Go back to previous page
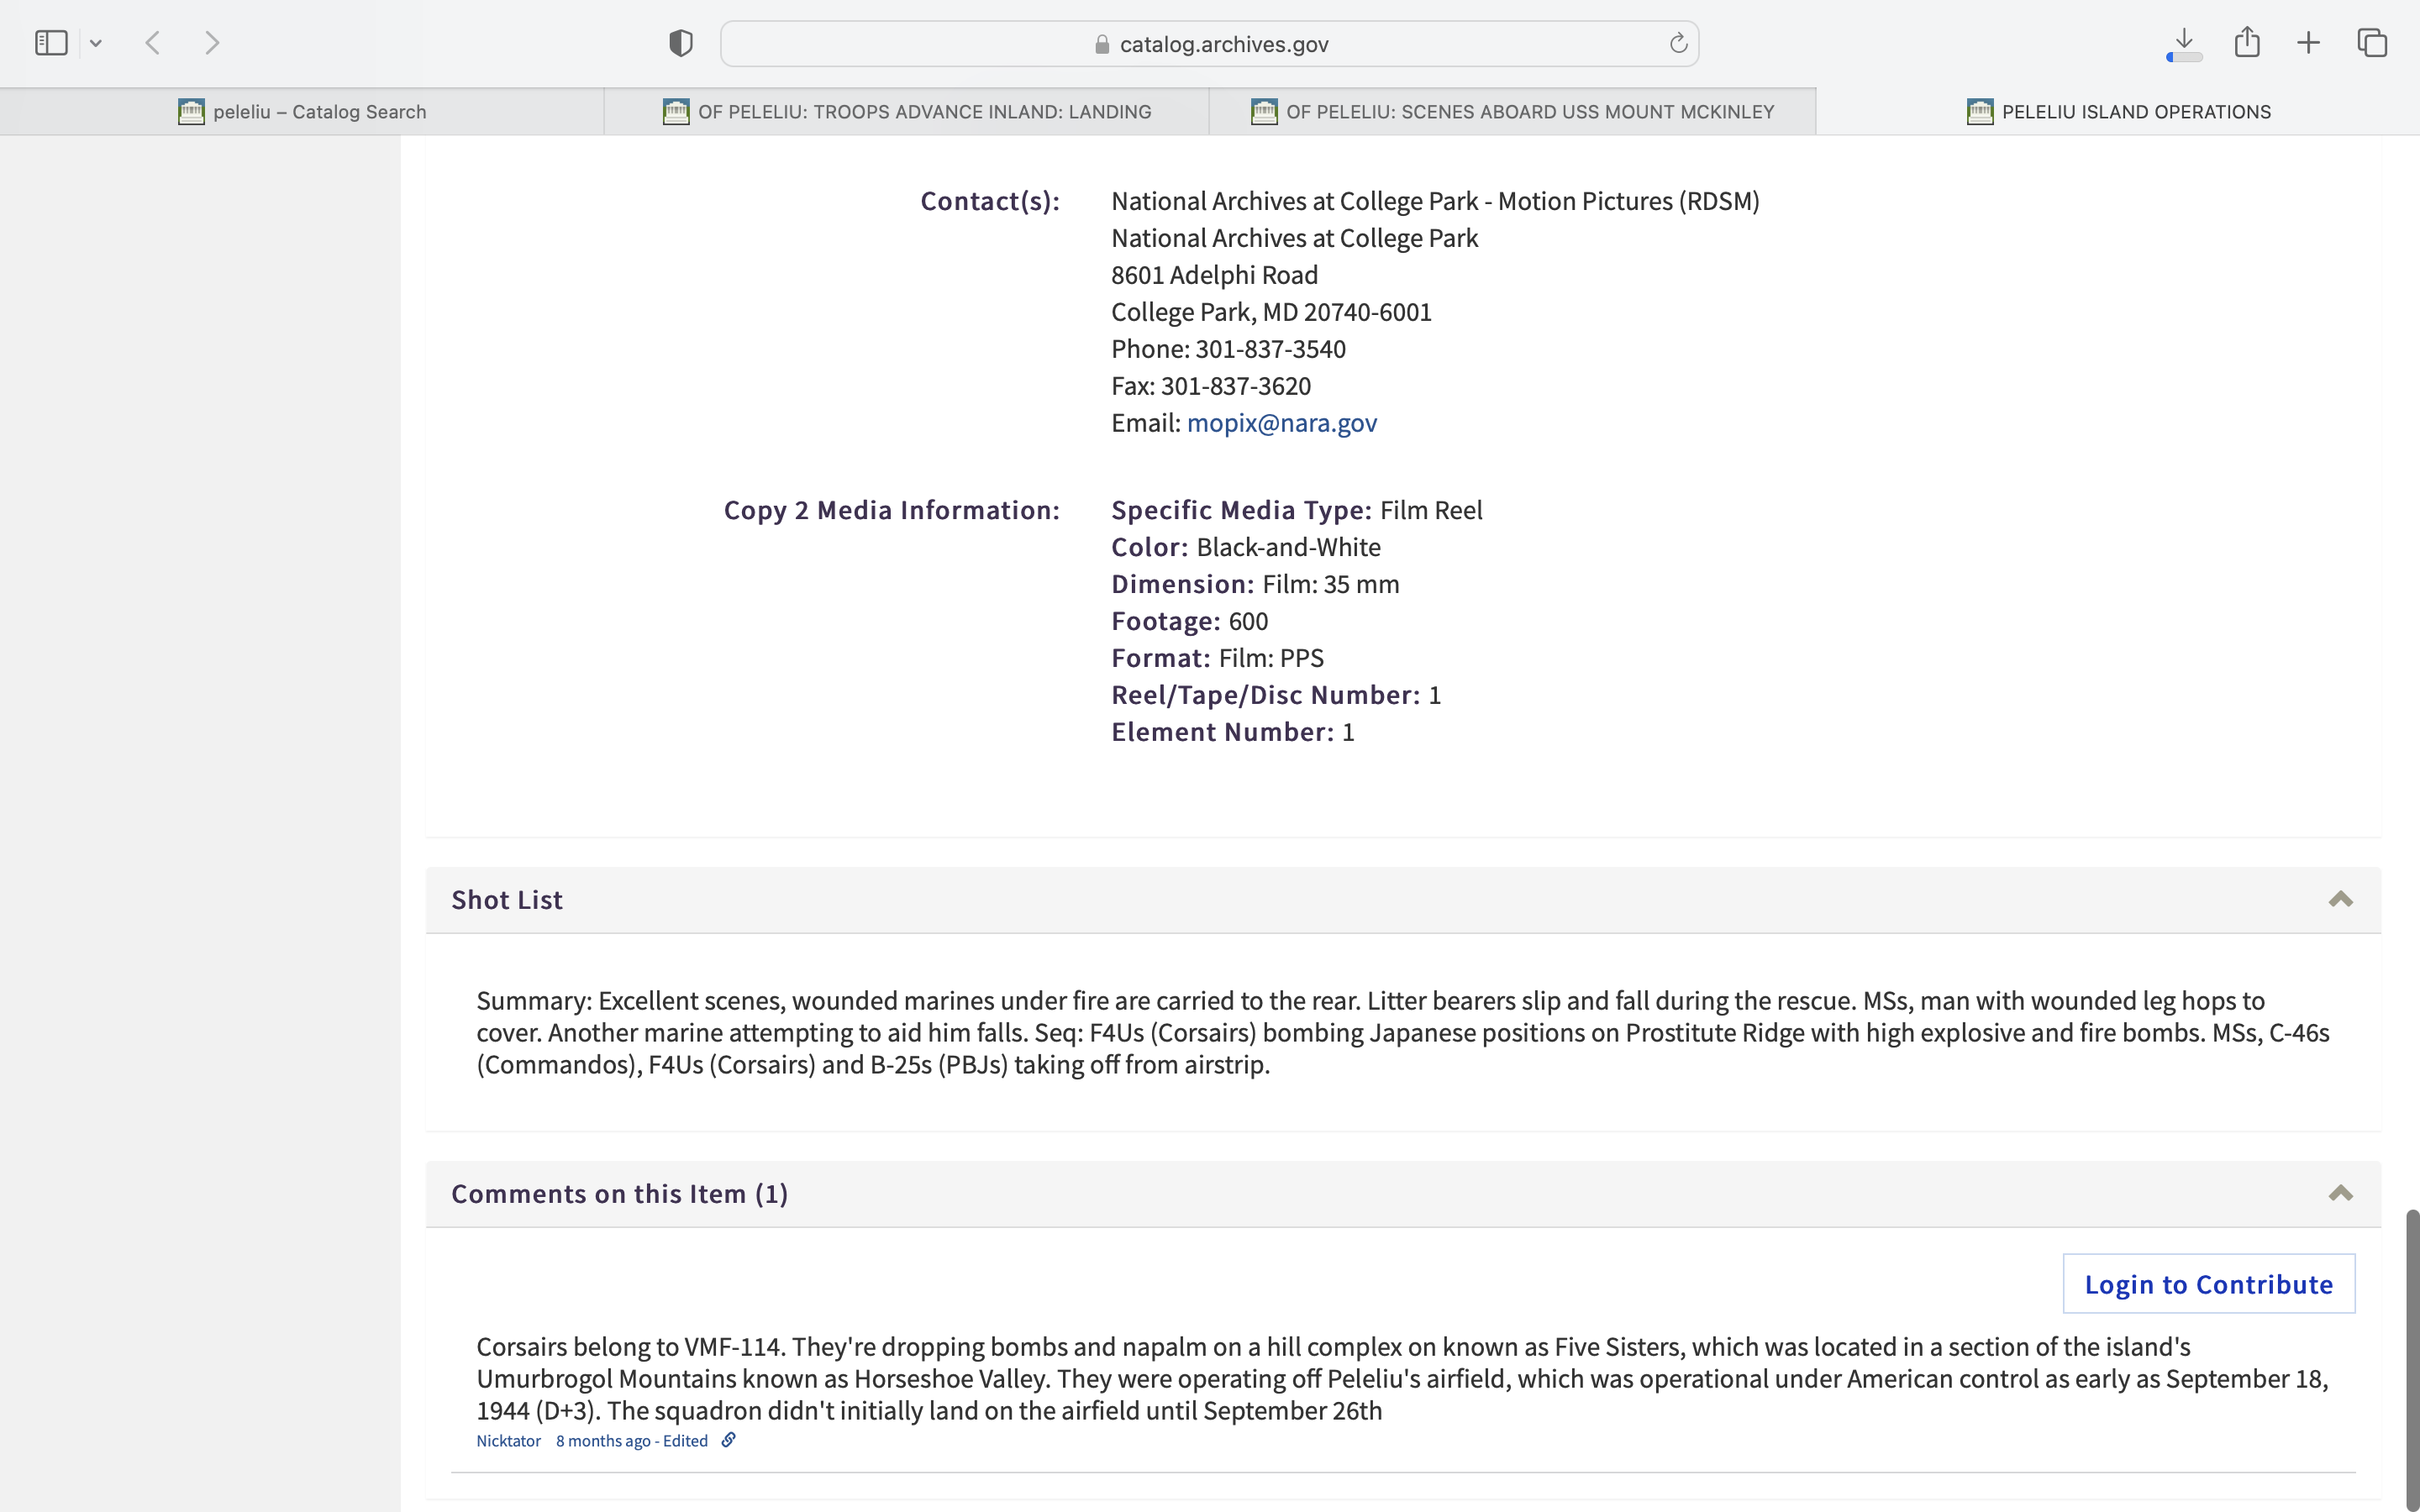Image resolution: width=2420 pixels, height=1512 pixels. coord(153,43)
